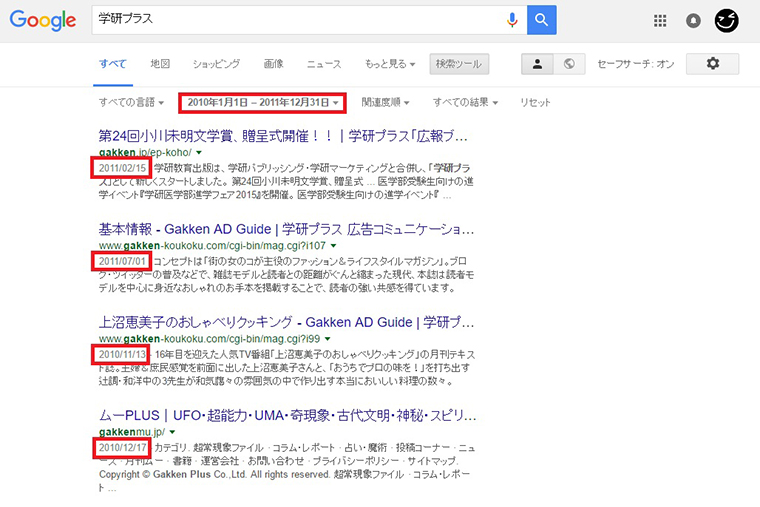Switch to the 地図 tab
Screen dimensions: 760x507
coord(160,64)
